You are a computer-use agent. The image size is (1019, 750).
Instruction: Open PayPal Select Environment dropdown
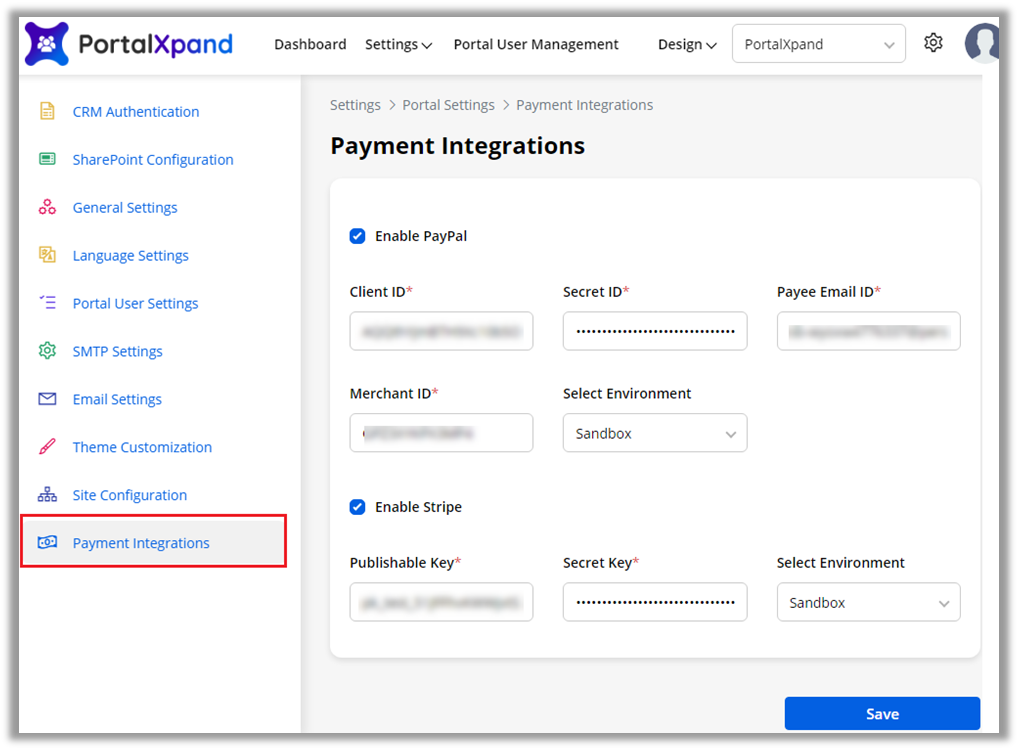pyautogui.click(x=654, y=433)
